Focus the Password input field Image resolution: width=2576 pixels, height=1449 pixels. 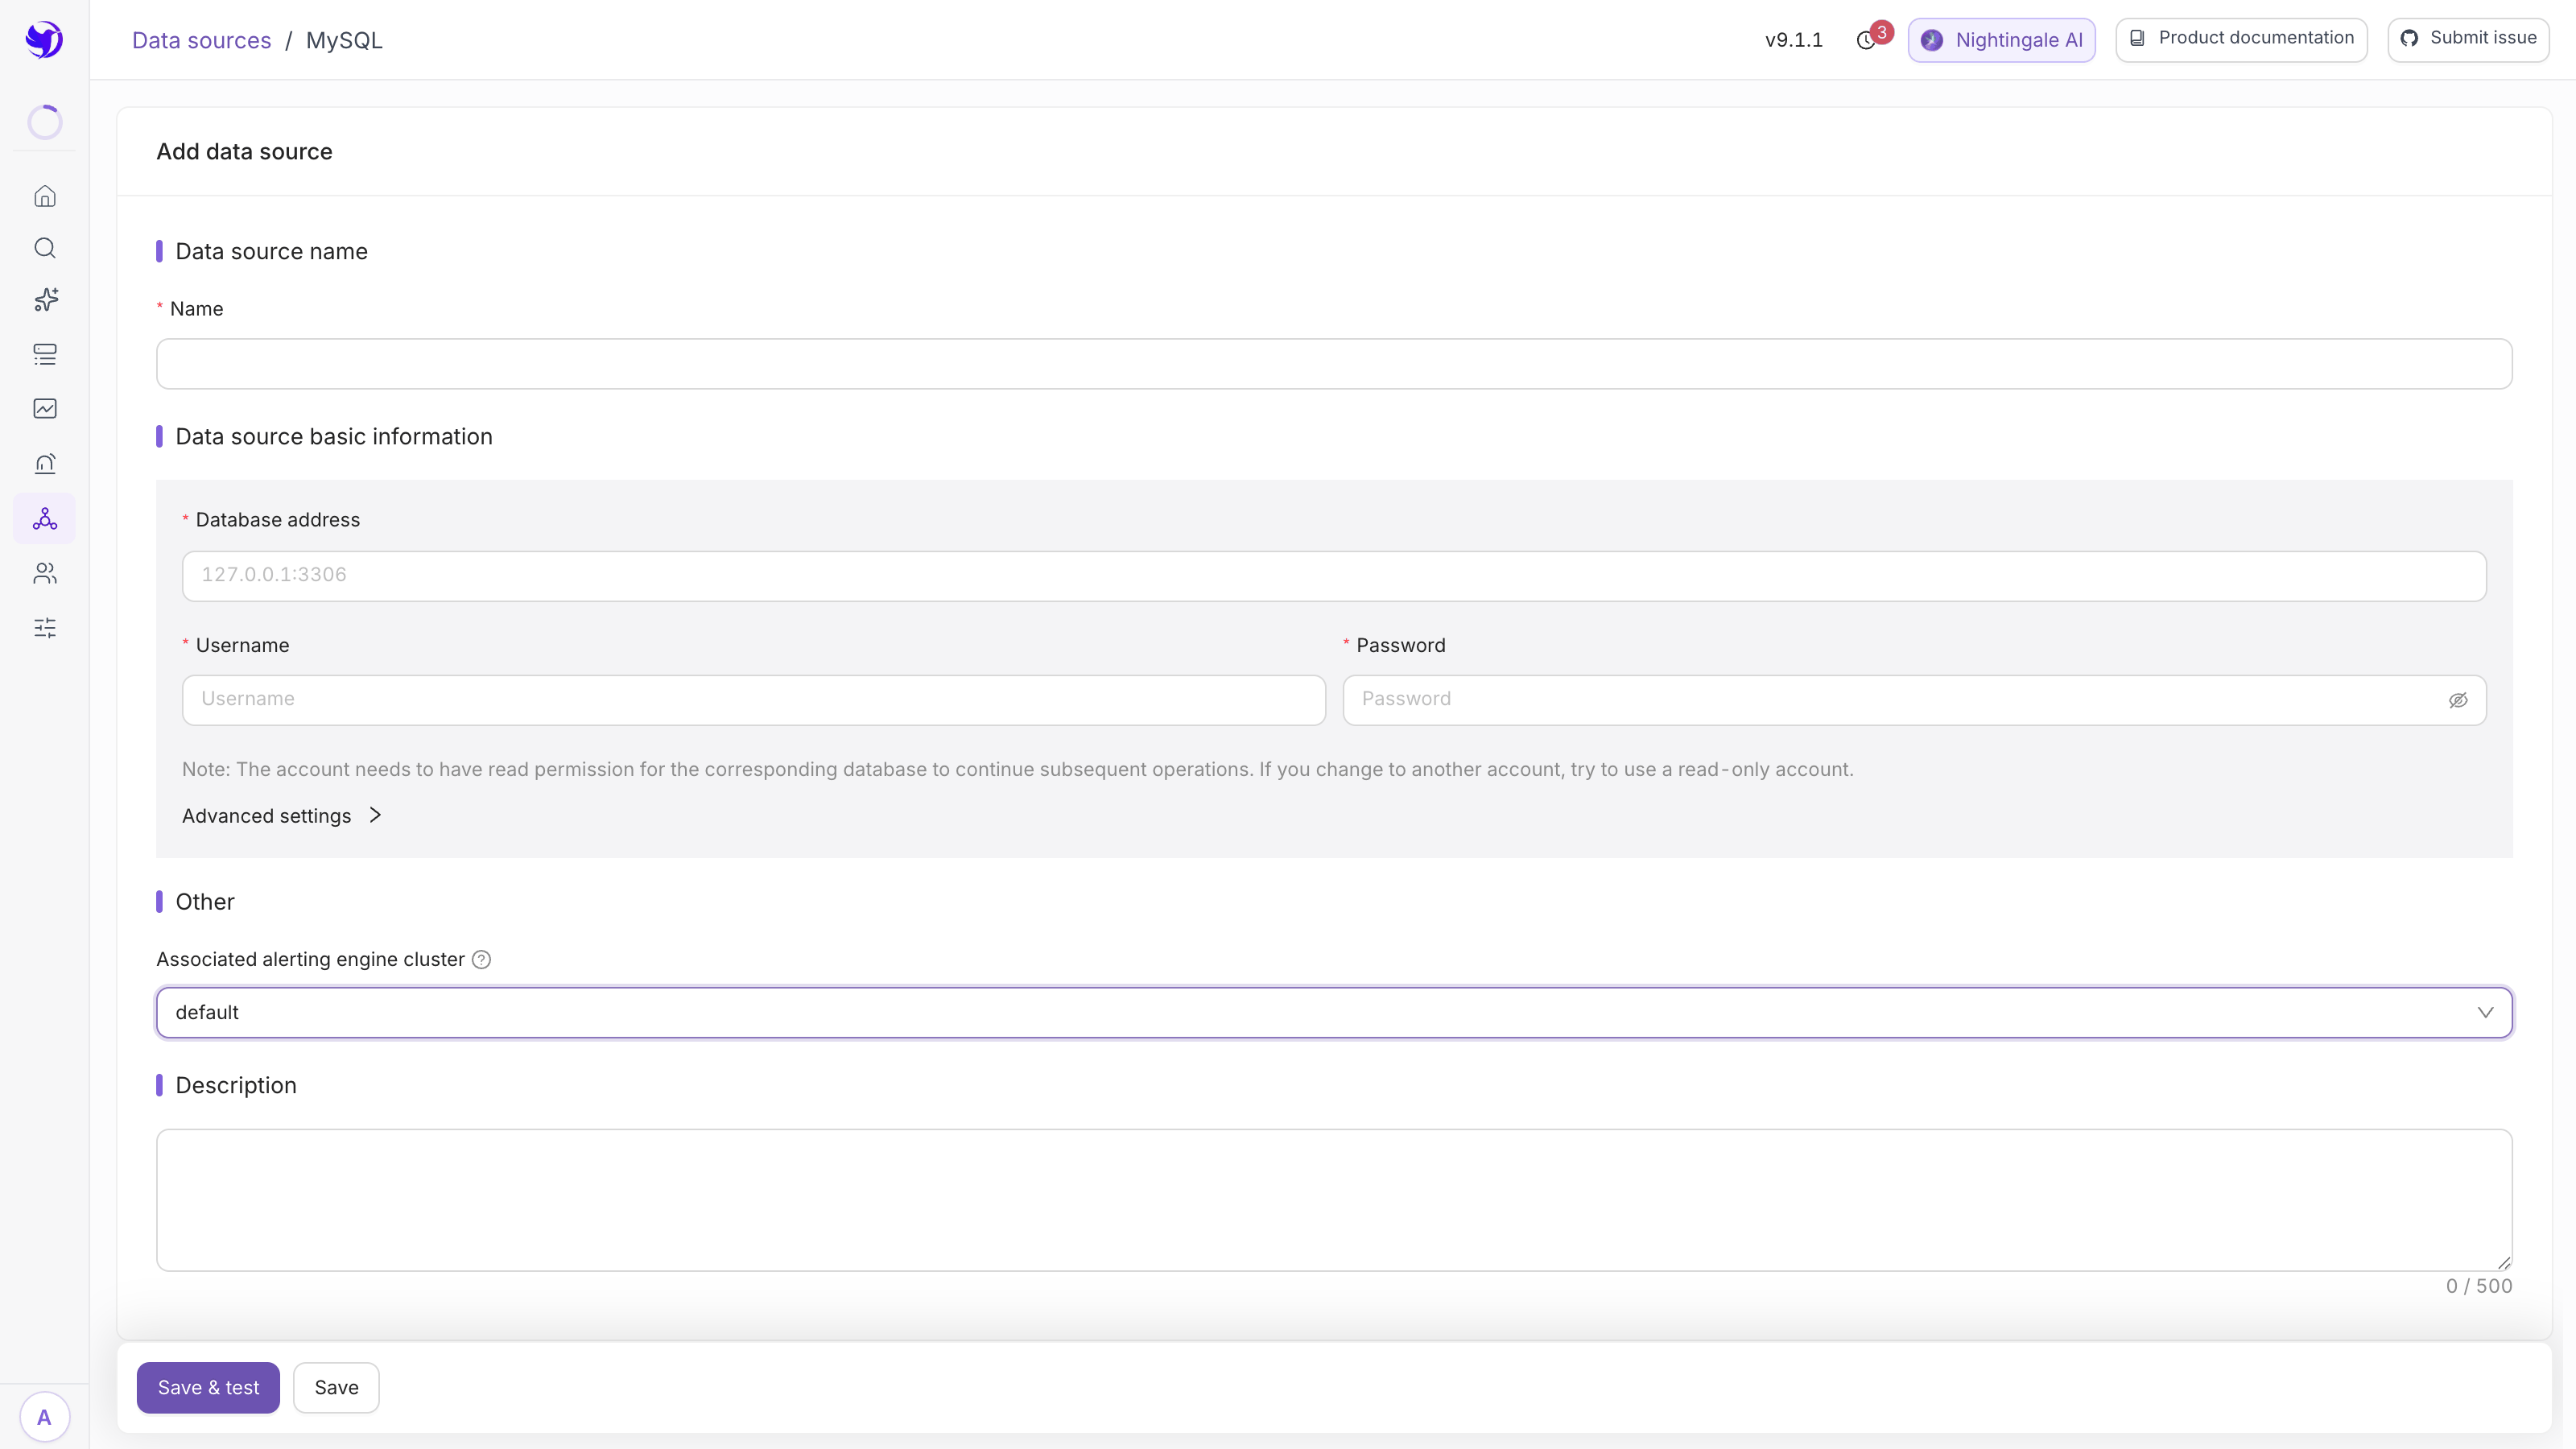click(1914, 700)
